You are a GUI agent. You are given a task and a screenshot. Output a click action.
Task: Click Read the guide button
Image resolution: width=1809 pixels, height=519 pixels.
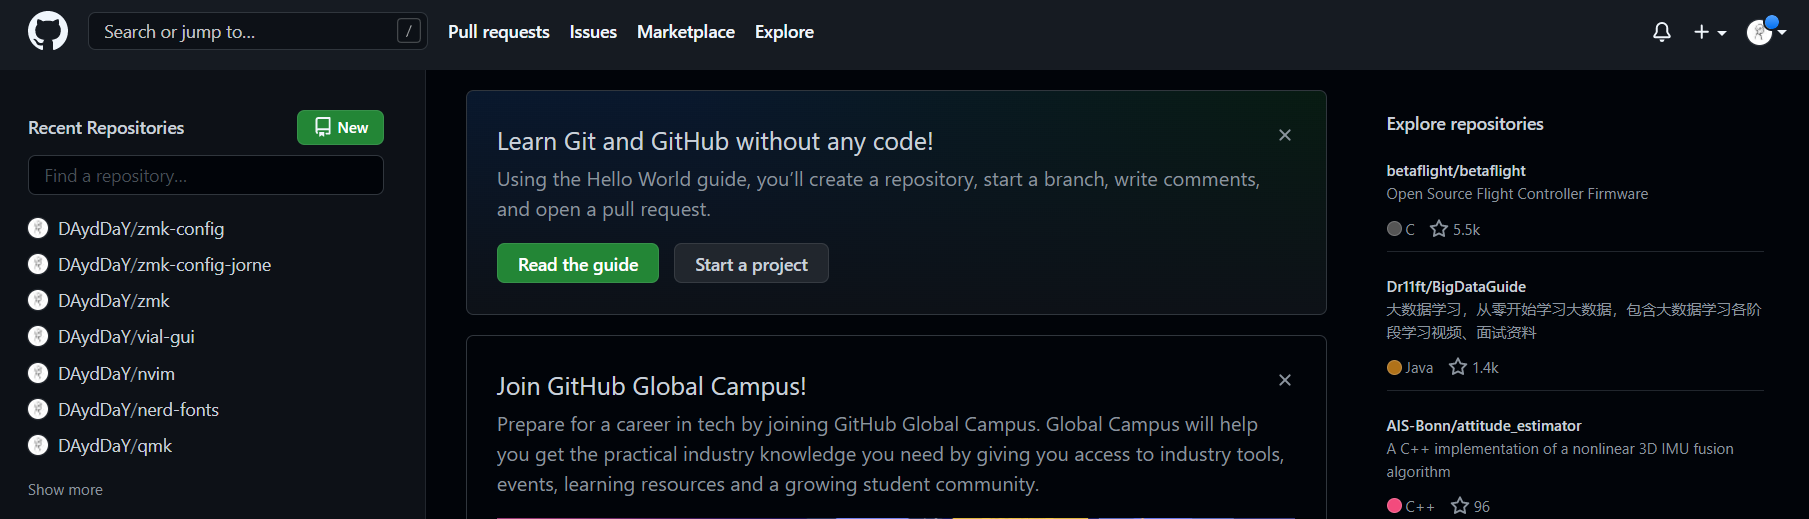578,264
